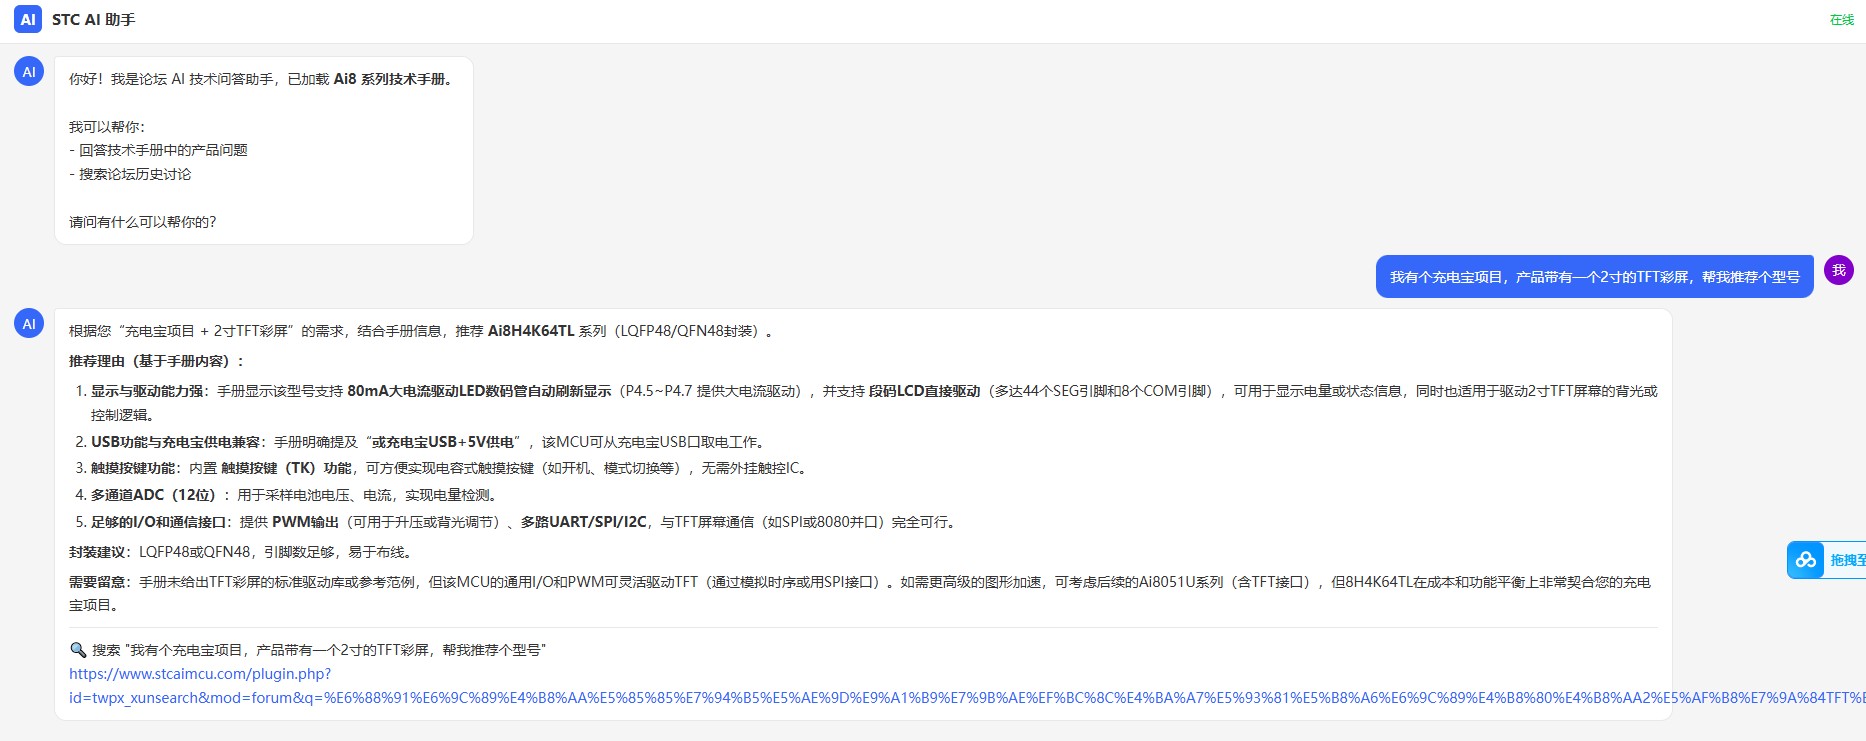
Task: Click list item 触摸按键功能
Action: [x=441, y=468]
